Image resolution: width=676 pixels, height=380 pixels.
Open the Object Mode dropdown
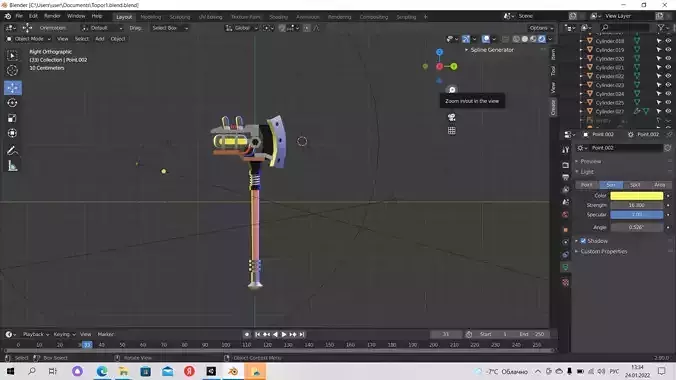point(28,39)
